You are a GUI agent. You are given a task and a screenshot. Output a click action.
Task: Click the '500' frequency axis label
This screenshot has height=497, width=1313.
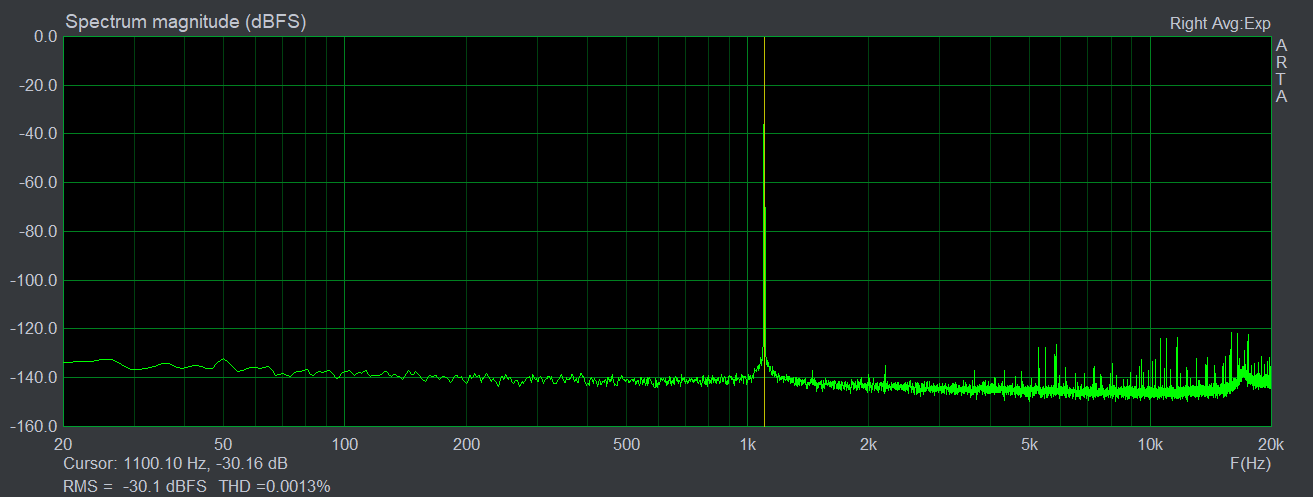626,444
